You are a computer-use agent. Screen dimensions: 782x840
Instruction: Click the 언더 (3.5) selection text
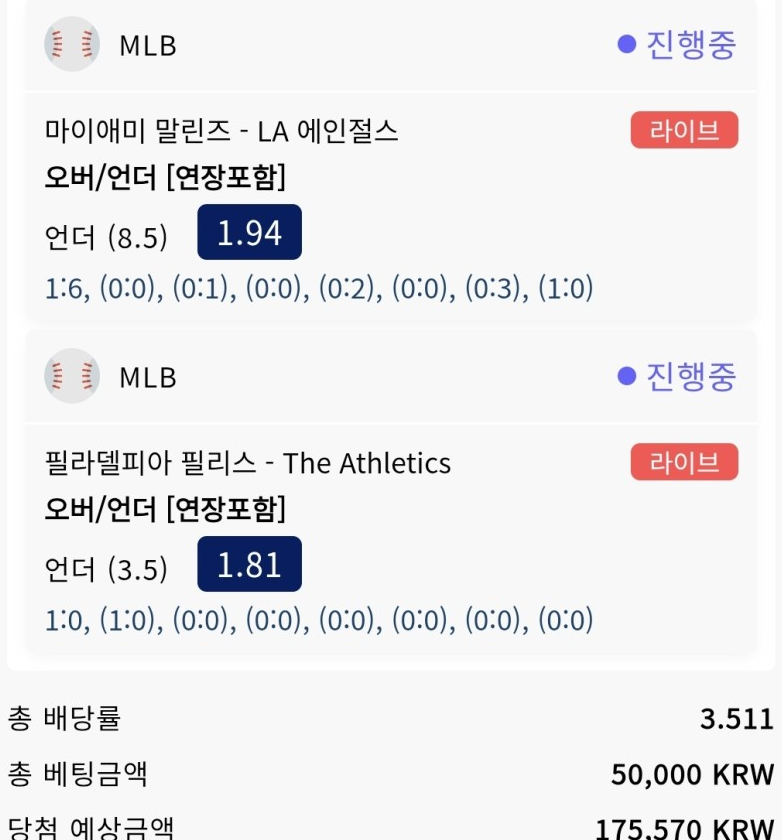pyautogui.click(x=106, y=568)
